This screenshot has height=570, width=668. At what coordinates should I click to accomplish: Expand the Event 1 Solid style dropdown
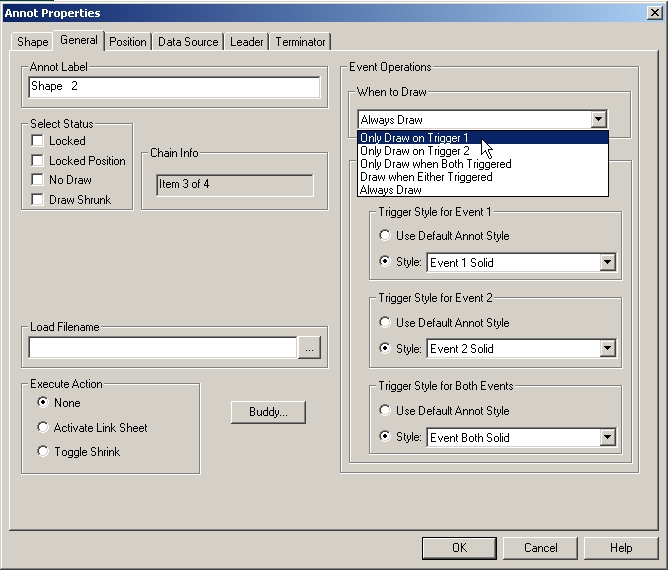[x=607, y=263]
